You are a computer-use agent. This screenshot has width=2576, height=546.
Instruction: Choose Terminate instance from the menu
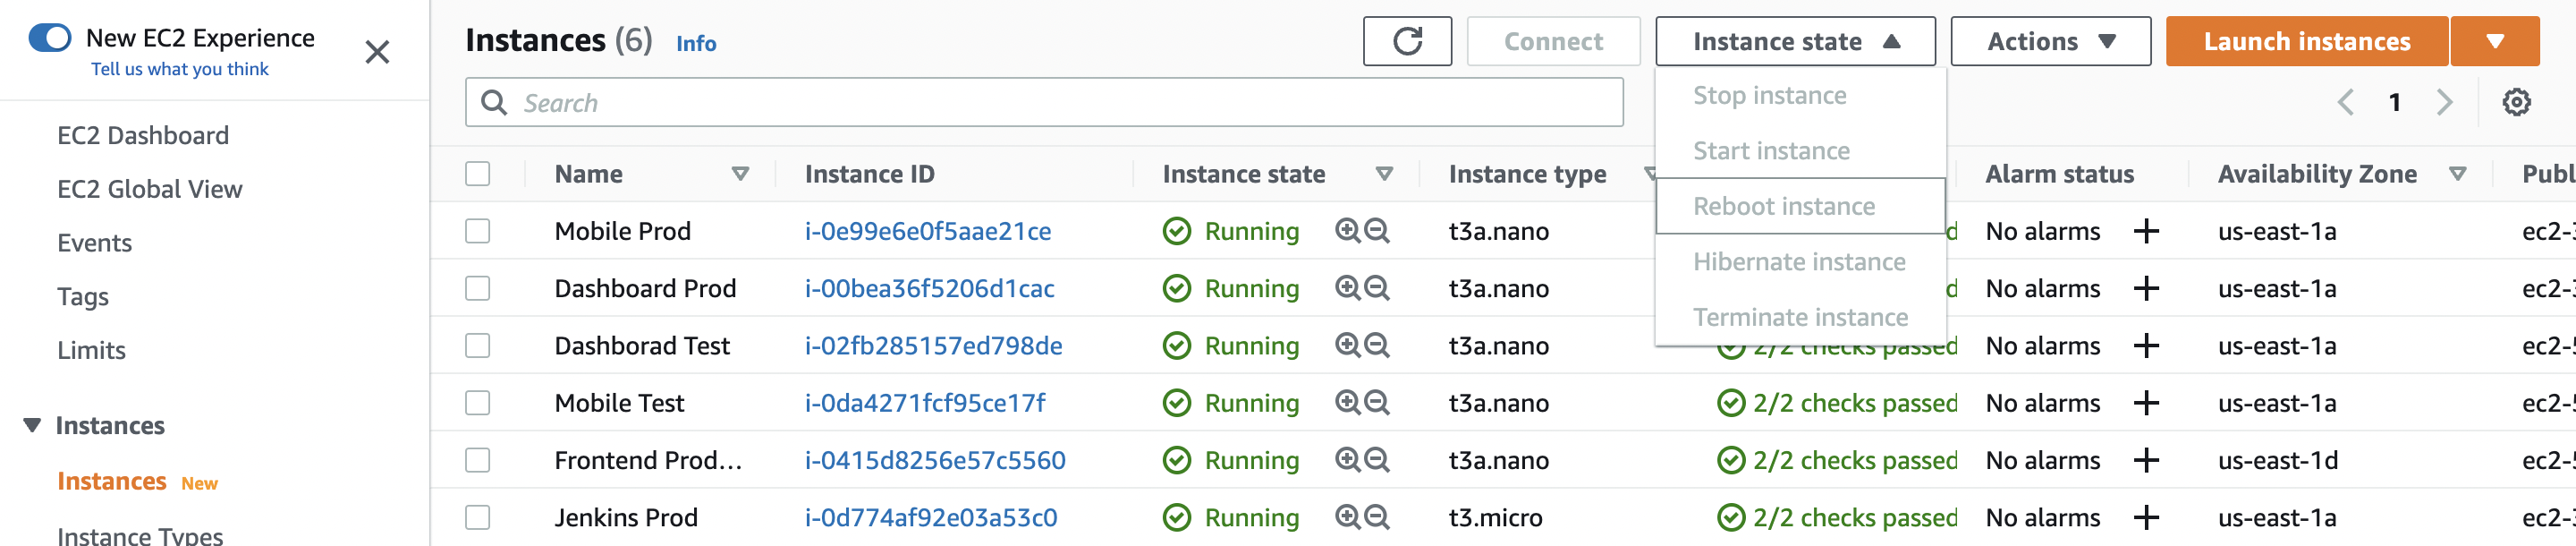tap(1800, 317)
